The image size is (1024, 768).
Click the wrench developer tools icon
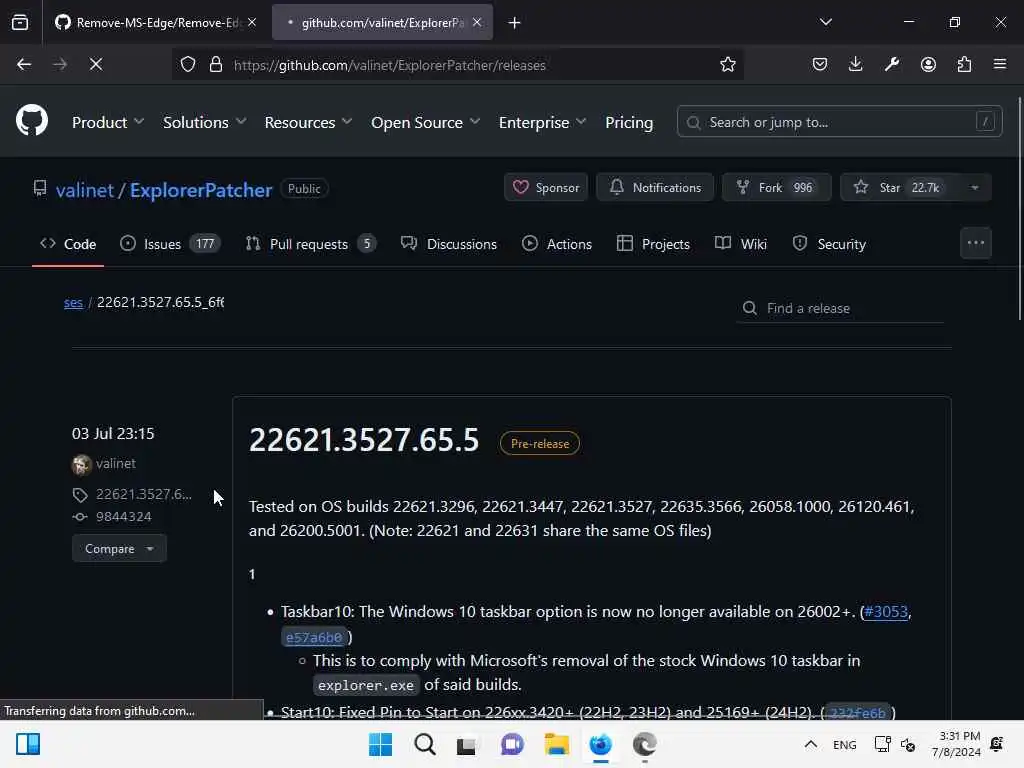(x=892, y=64)
